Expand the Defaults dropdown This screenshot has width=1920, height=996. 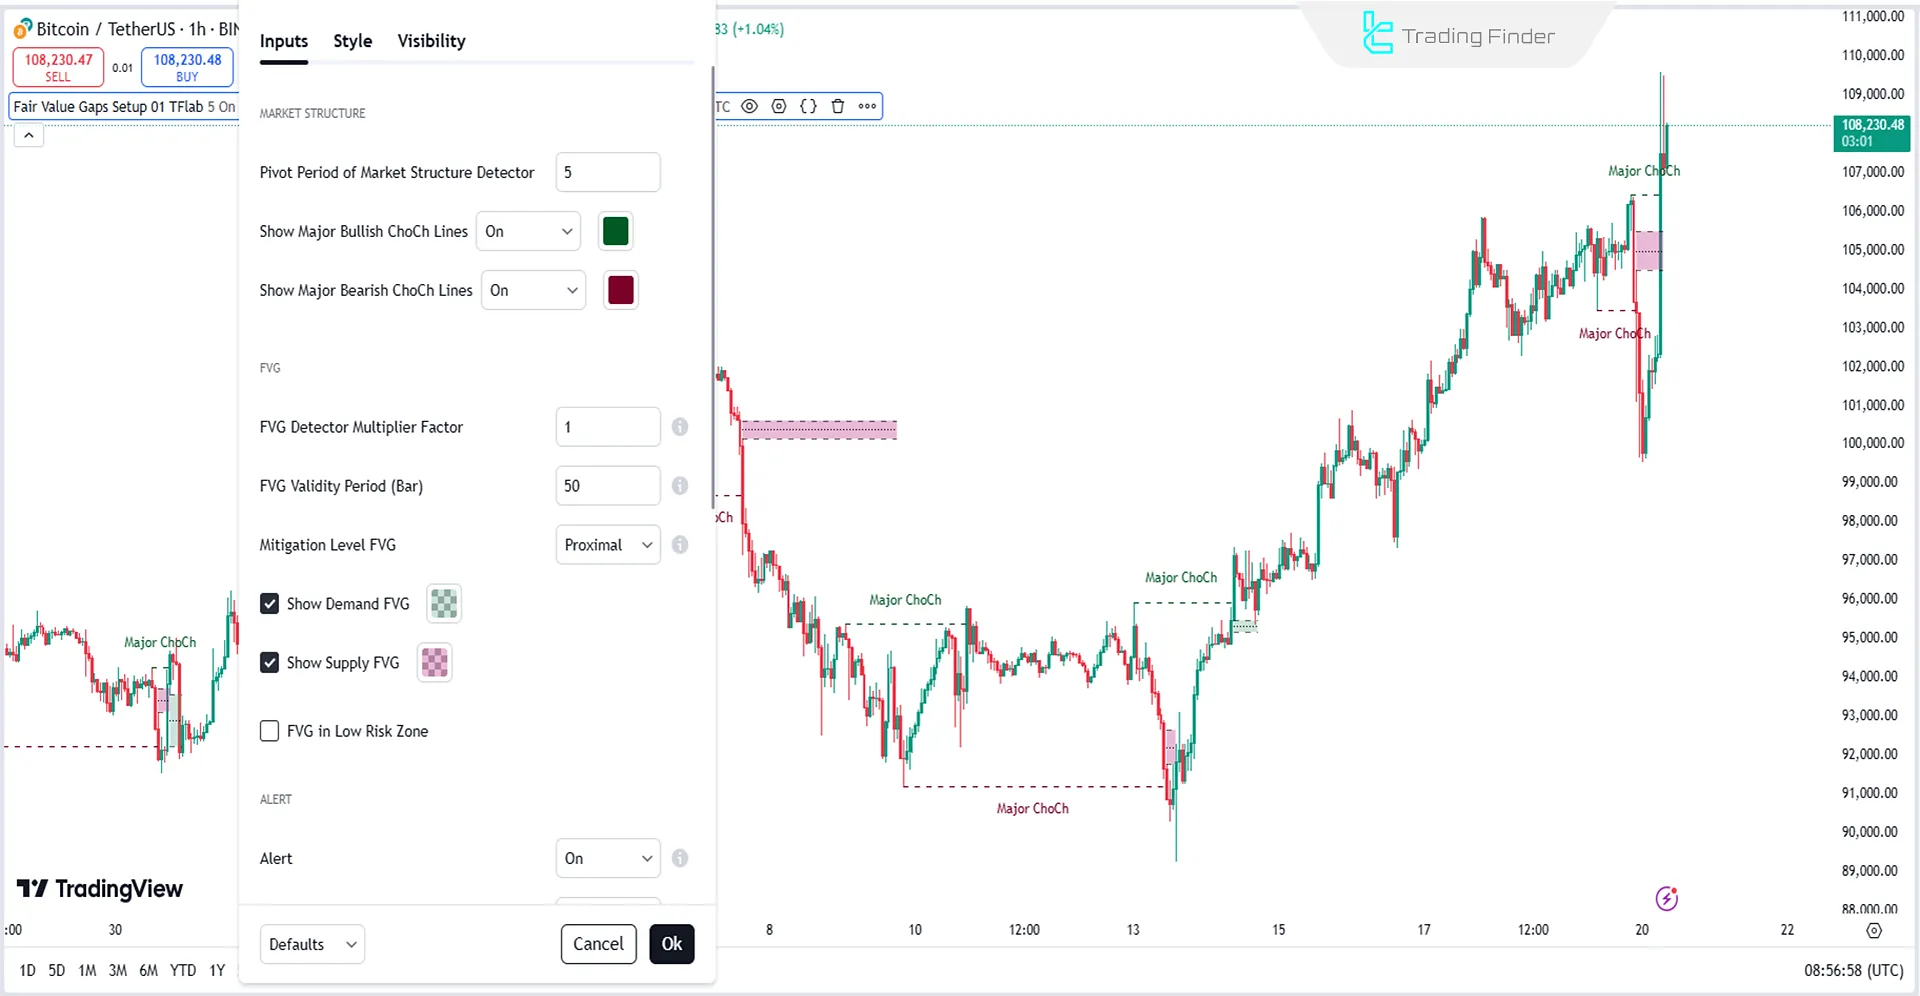[311, 944]
